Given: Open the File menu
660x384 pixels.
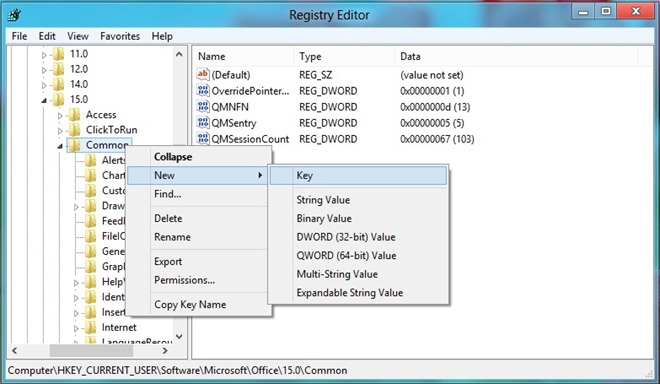Looking at the screenshot, I should (19, 36).
